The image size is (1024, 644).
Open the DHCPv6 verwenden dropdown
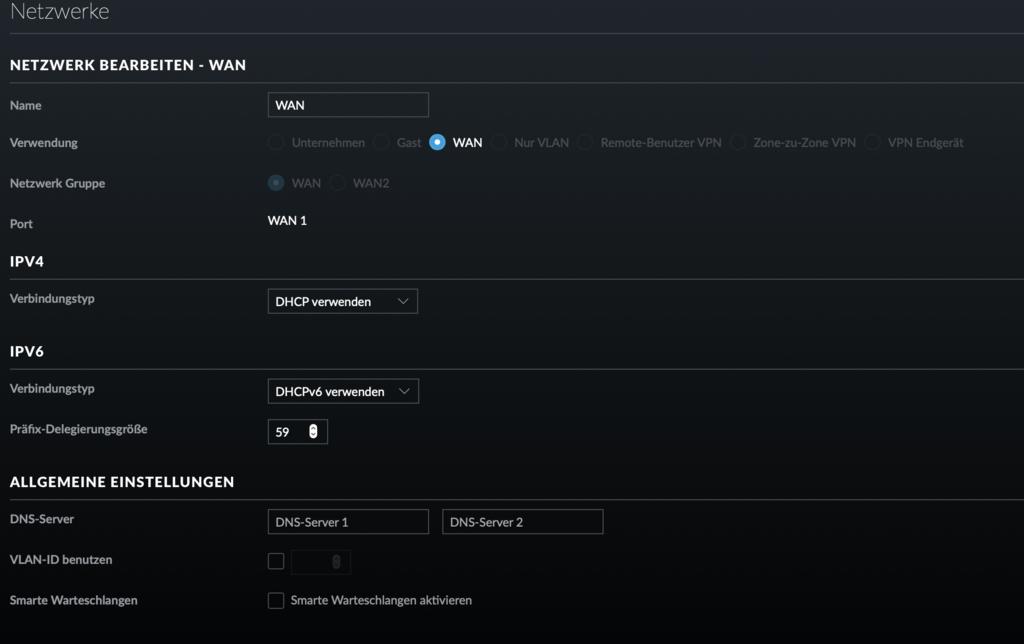point(343,391)
